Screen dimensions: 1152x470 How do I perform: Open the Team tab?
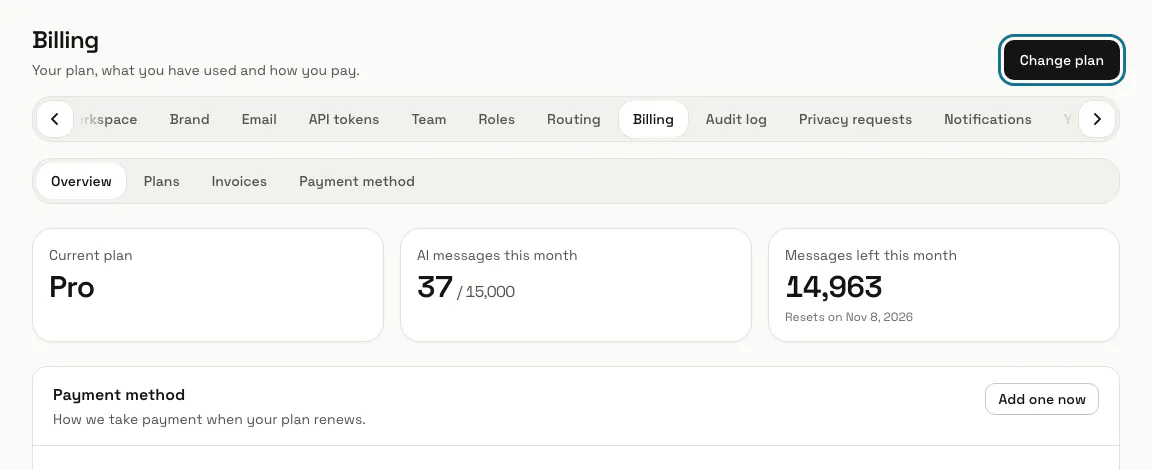tap(428, 119)
